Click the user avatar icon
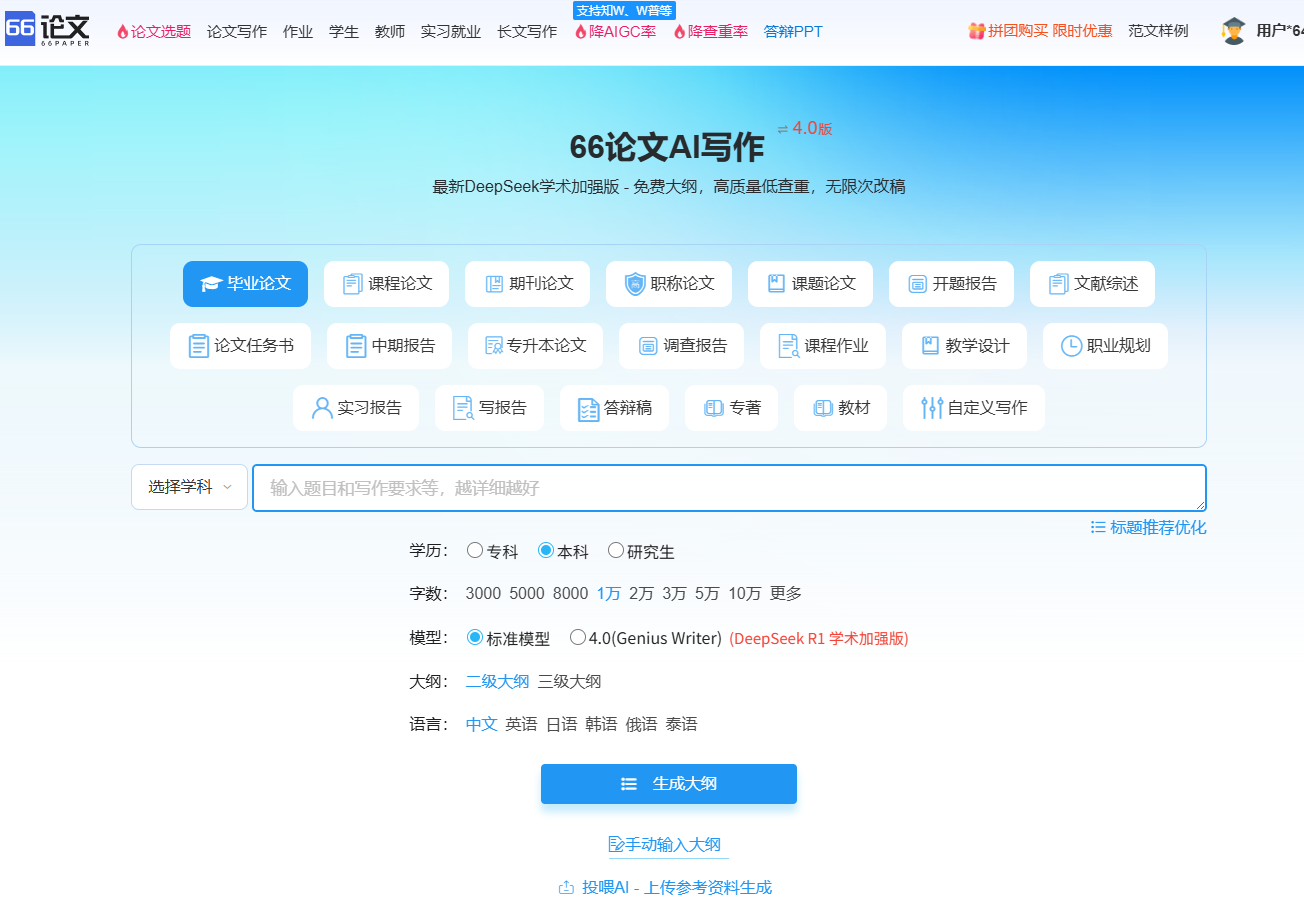The width and height of the screenshot is (1304, 901). (x=1233, y=31)
